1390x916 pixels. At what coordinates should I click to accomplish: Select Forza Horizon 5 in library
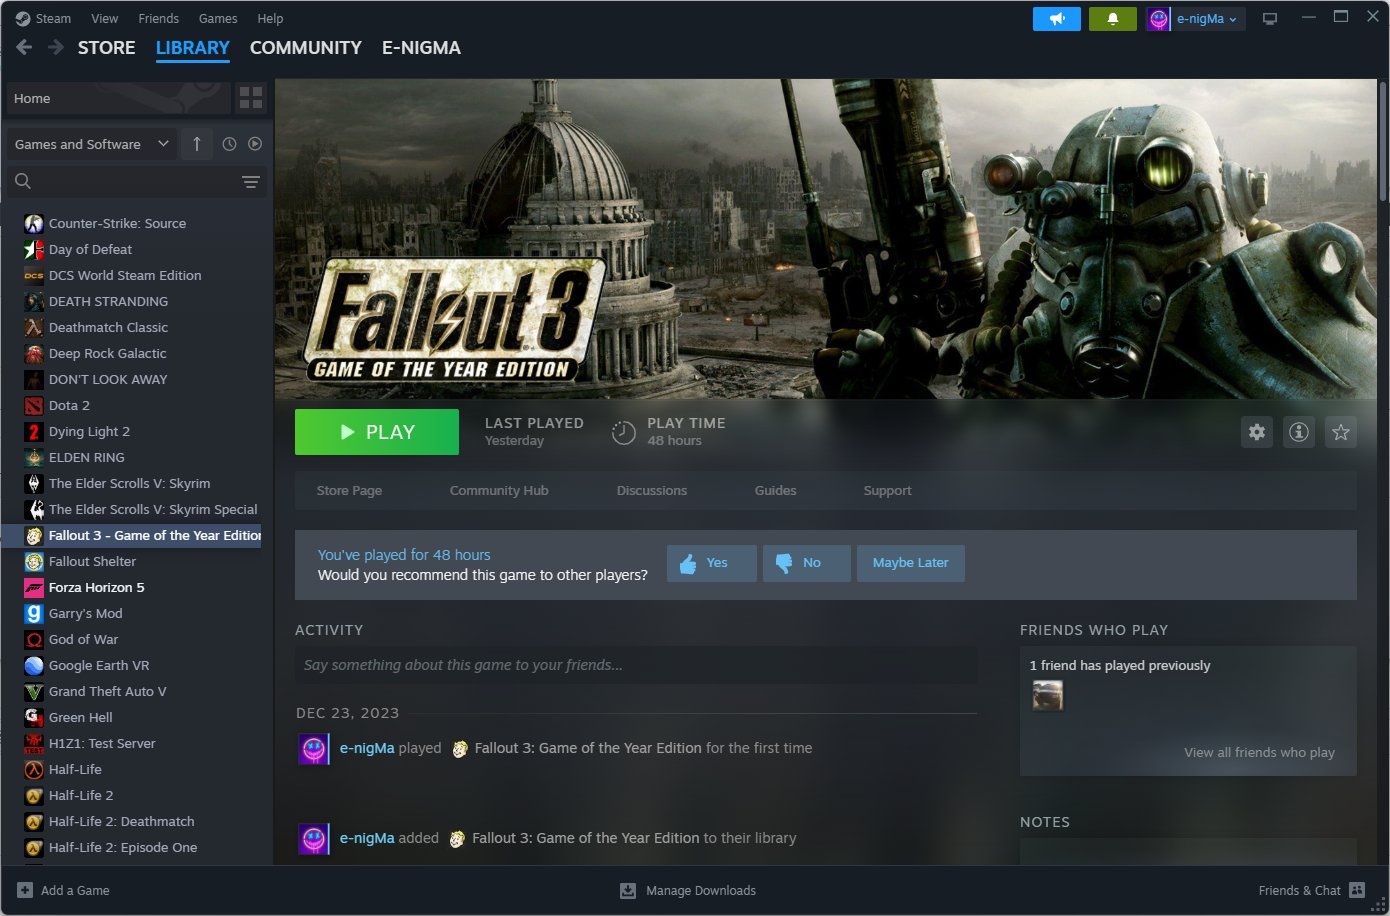(96, 587)
